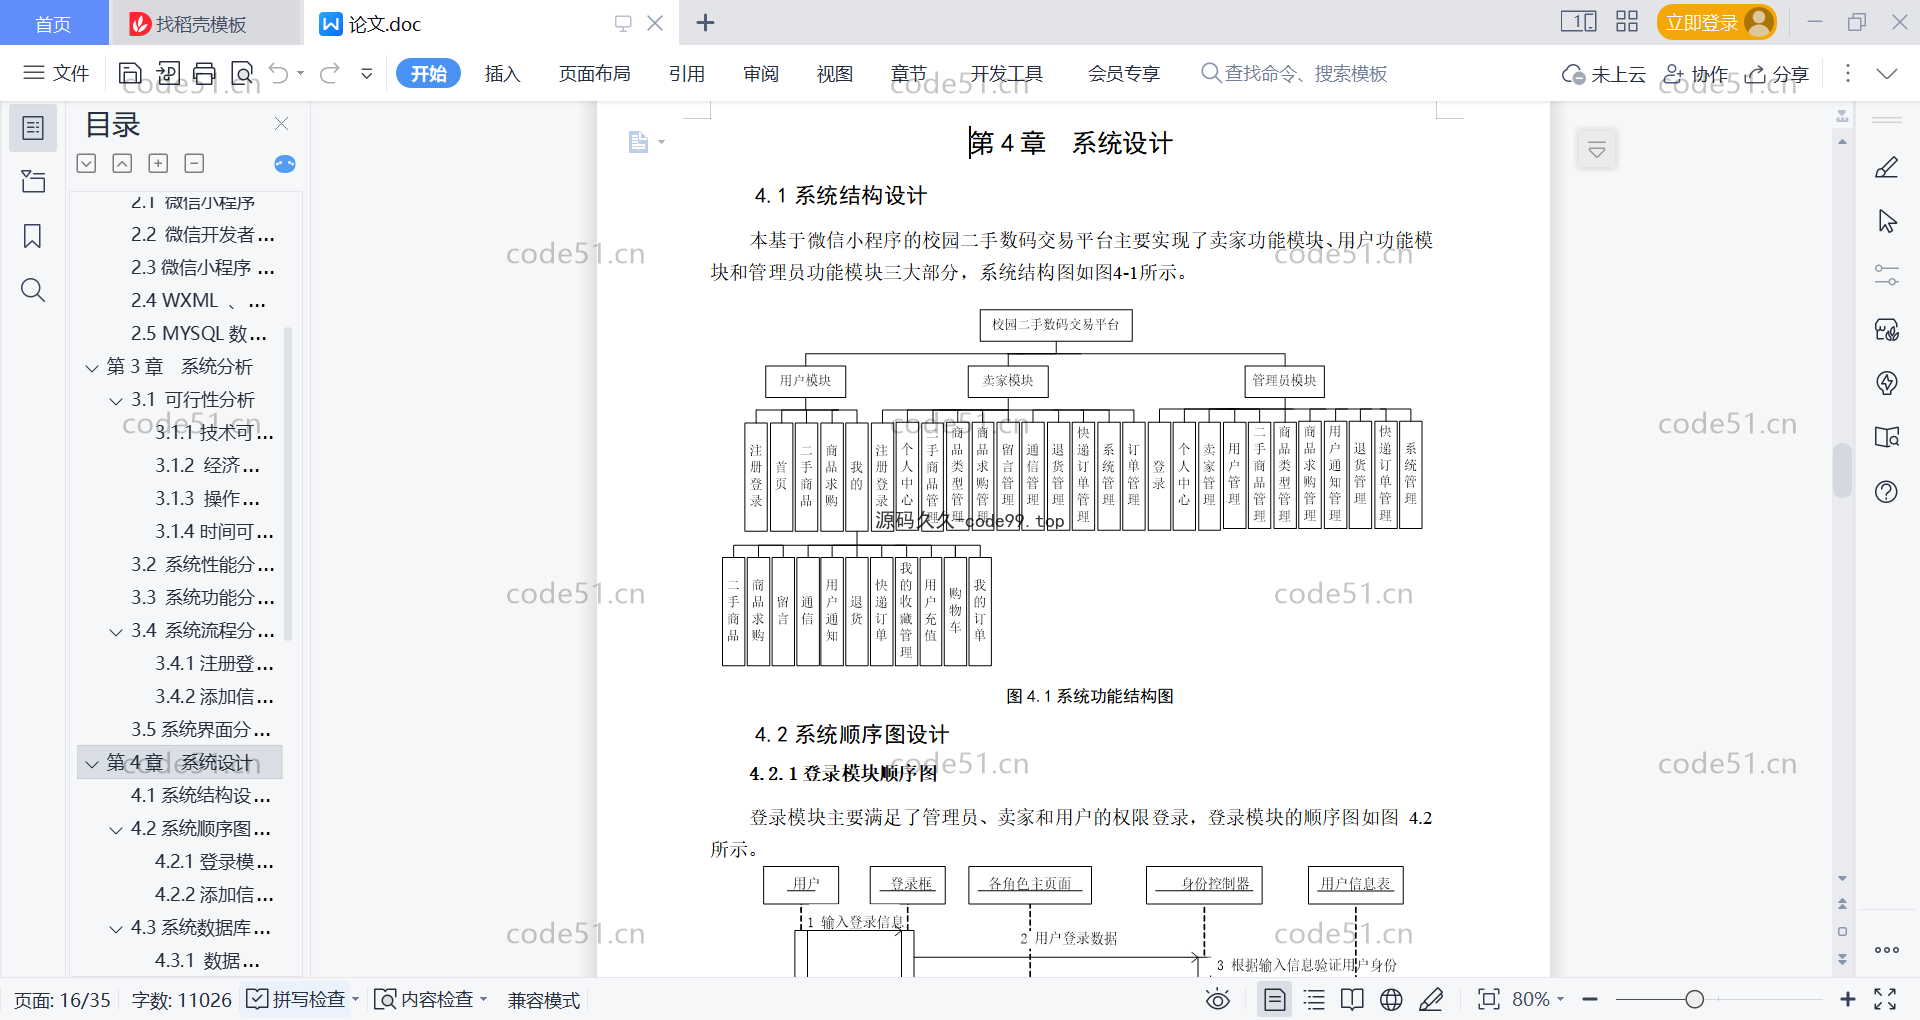This screenshot has width=1920, height=1020.
Task: Go to the 首页 home tab
Action: click(x=53, y=23)
